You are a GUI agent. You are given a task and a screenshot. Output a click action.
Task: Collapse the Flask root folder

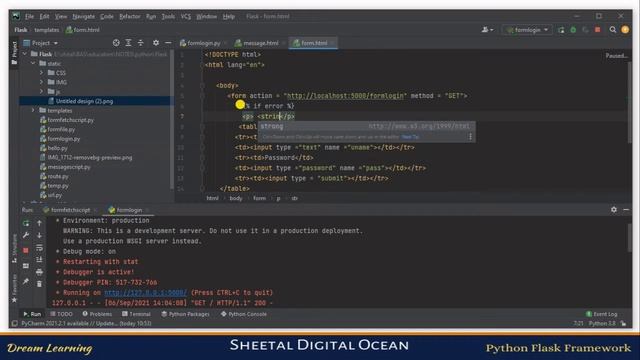pos(25,54)
